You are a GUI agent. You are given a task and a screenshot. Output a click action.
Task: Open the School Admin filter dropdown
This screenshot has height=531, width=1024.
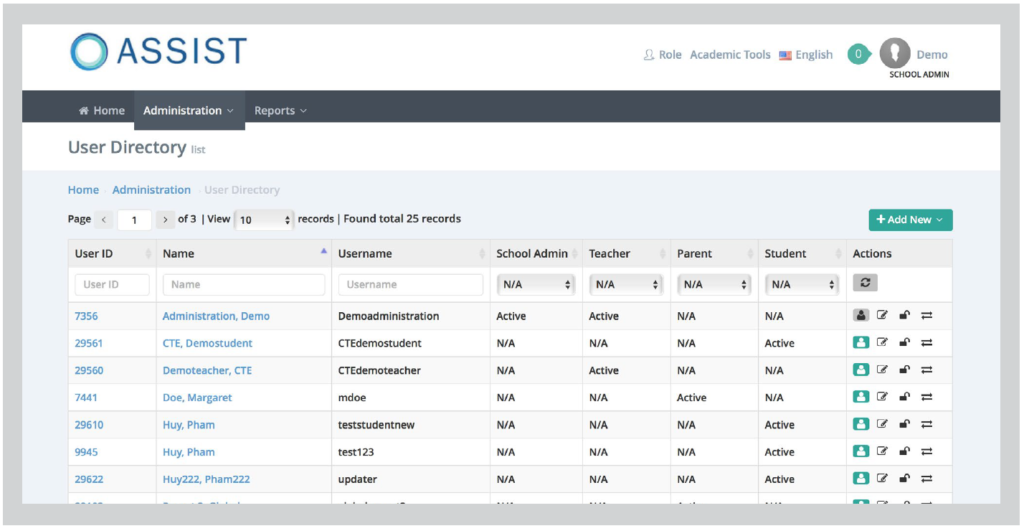(x=536, y=285)
